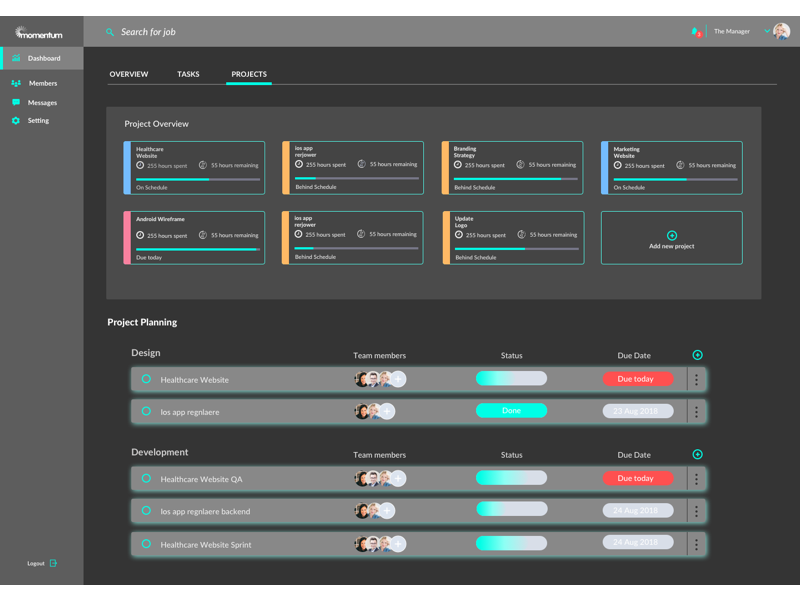Click the add icon beside Development section
The width and height of the screenshot is (800, 600).
click(x=697, y=454)
